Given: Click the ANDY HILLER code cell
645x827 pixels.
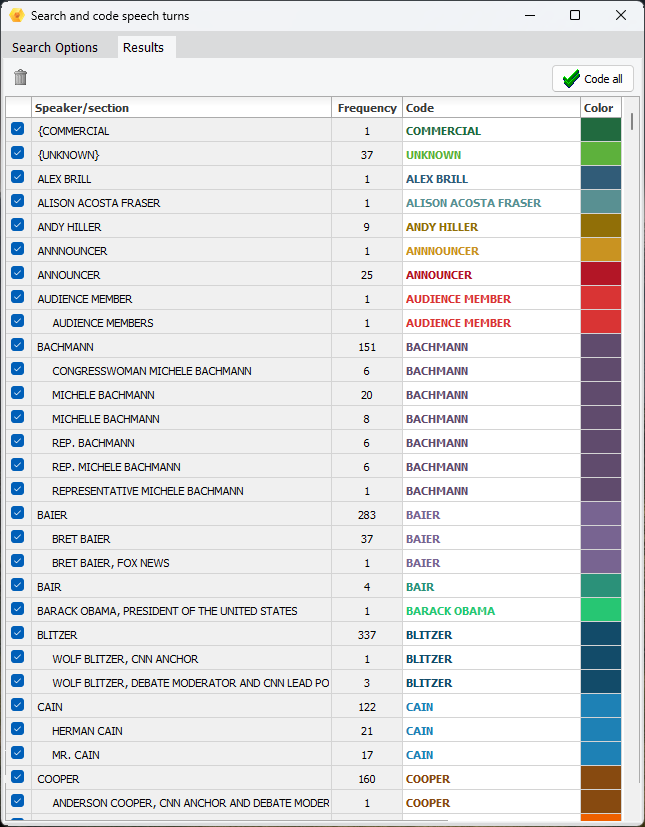Looking at the screenshot, I should pyautogui.click(x=492, y=227).
